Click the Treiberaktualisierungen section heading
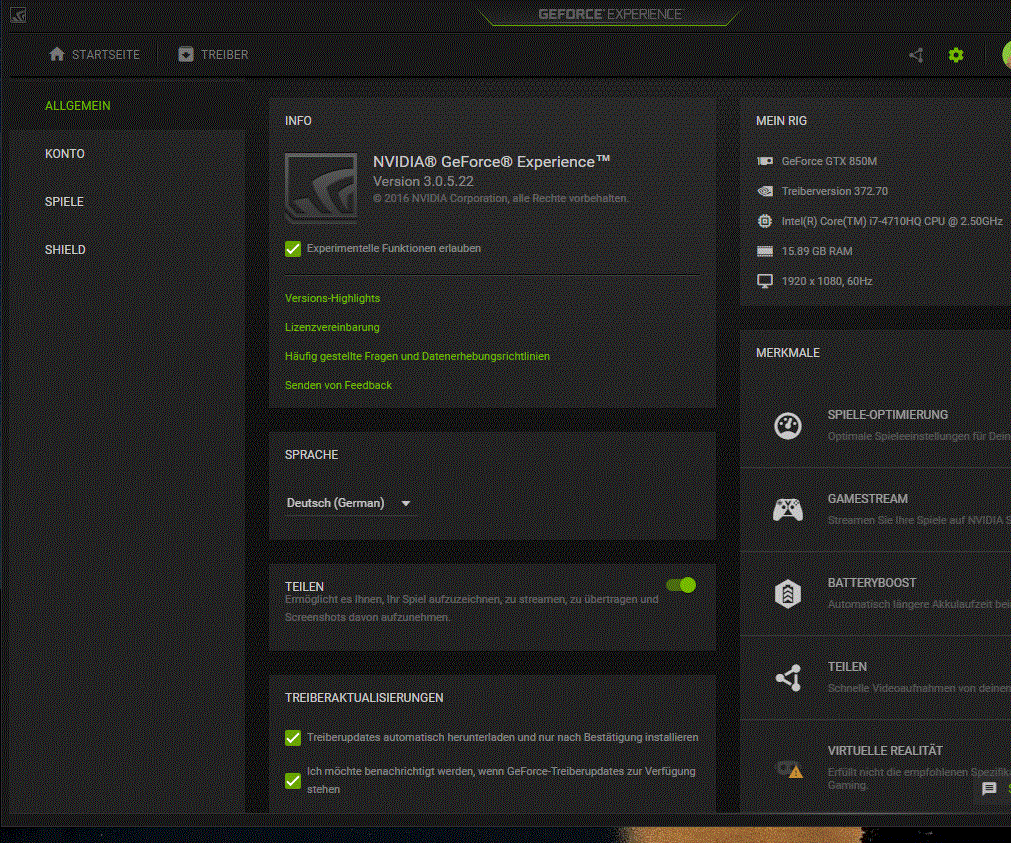The image size is (1011, 843). pos(364,698)
